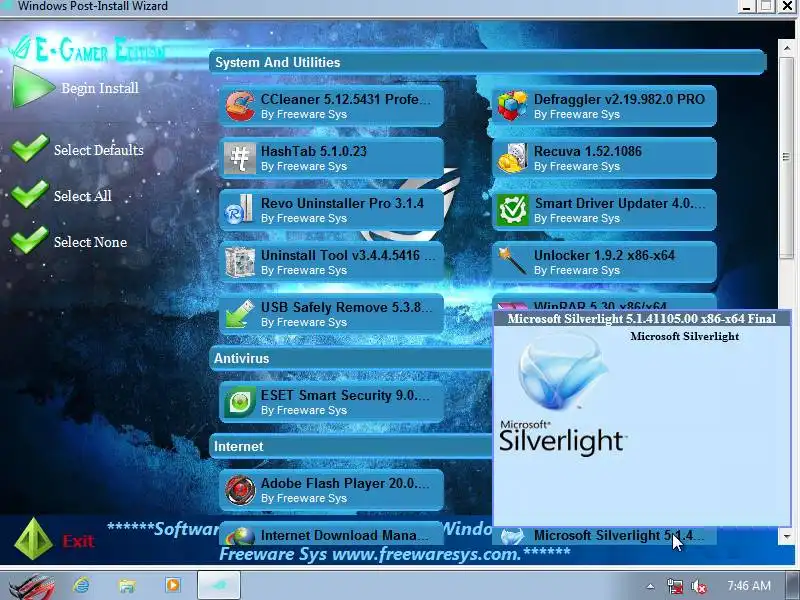The image size is (800, 600).
Task: Click the muted volume tray icon
Action: pos(698,586)
